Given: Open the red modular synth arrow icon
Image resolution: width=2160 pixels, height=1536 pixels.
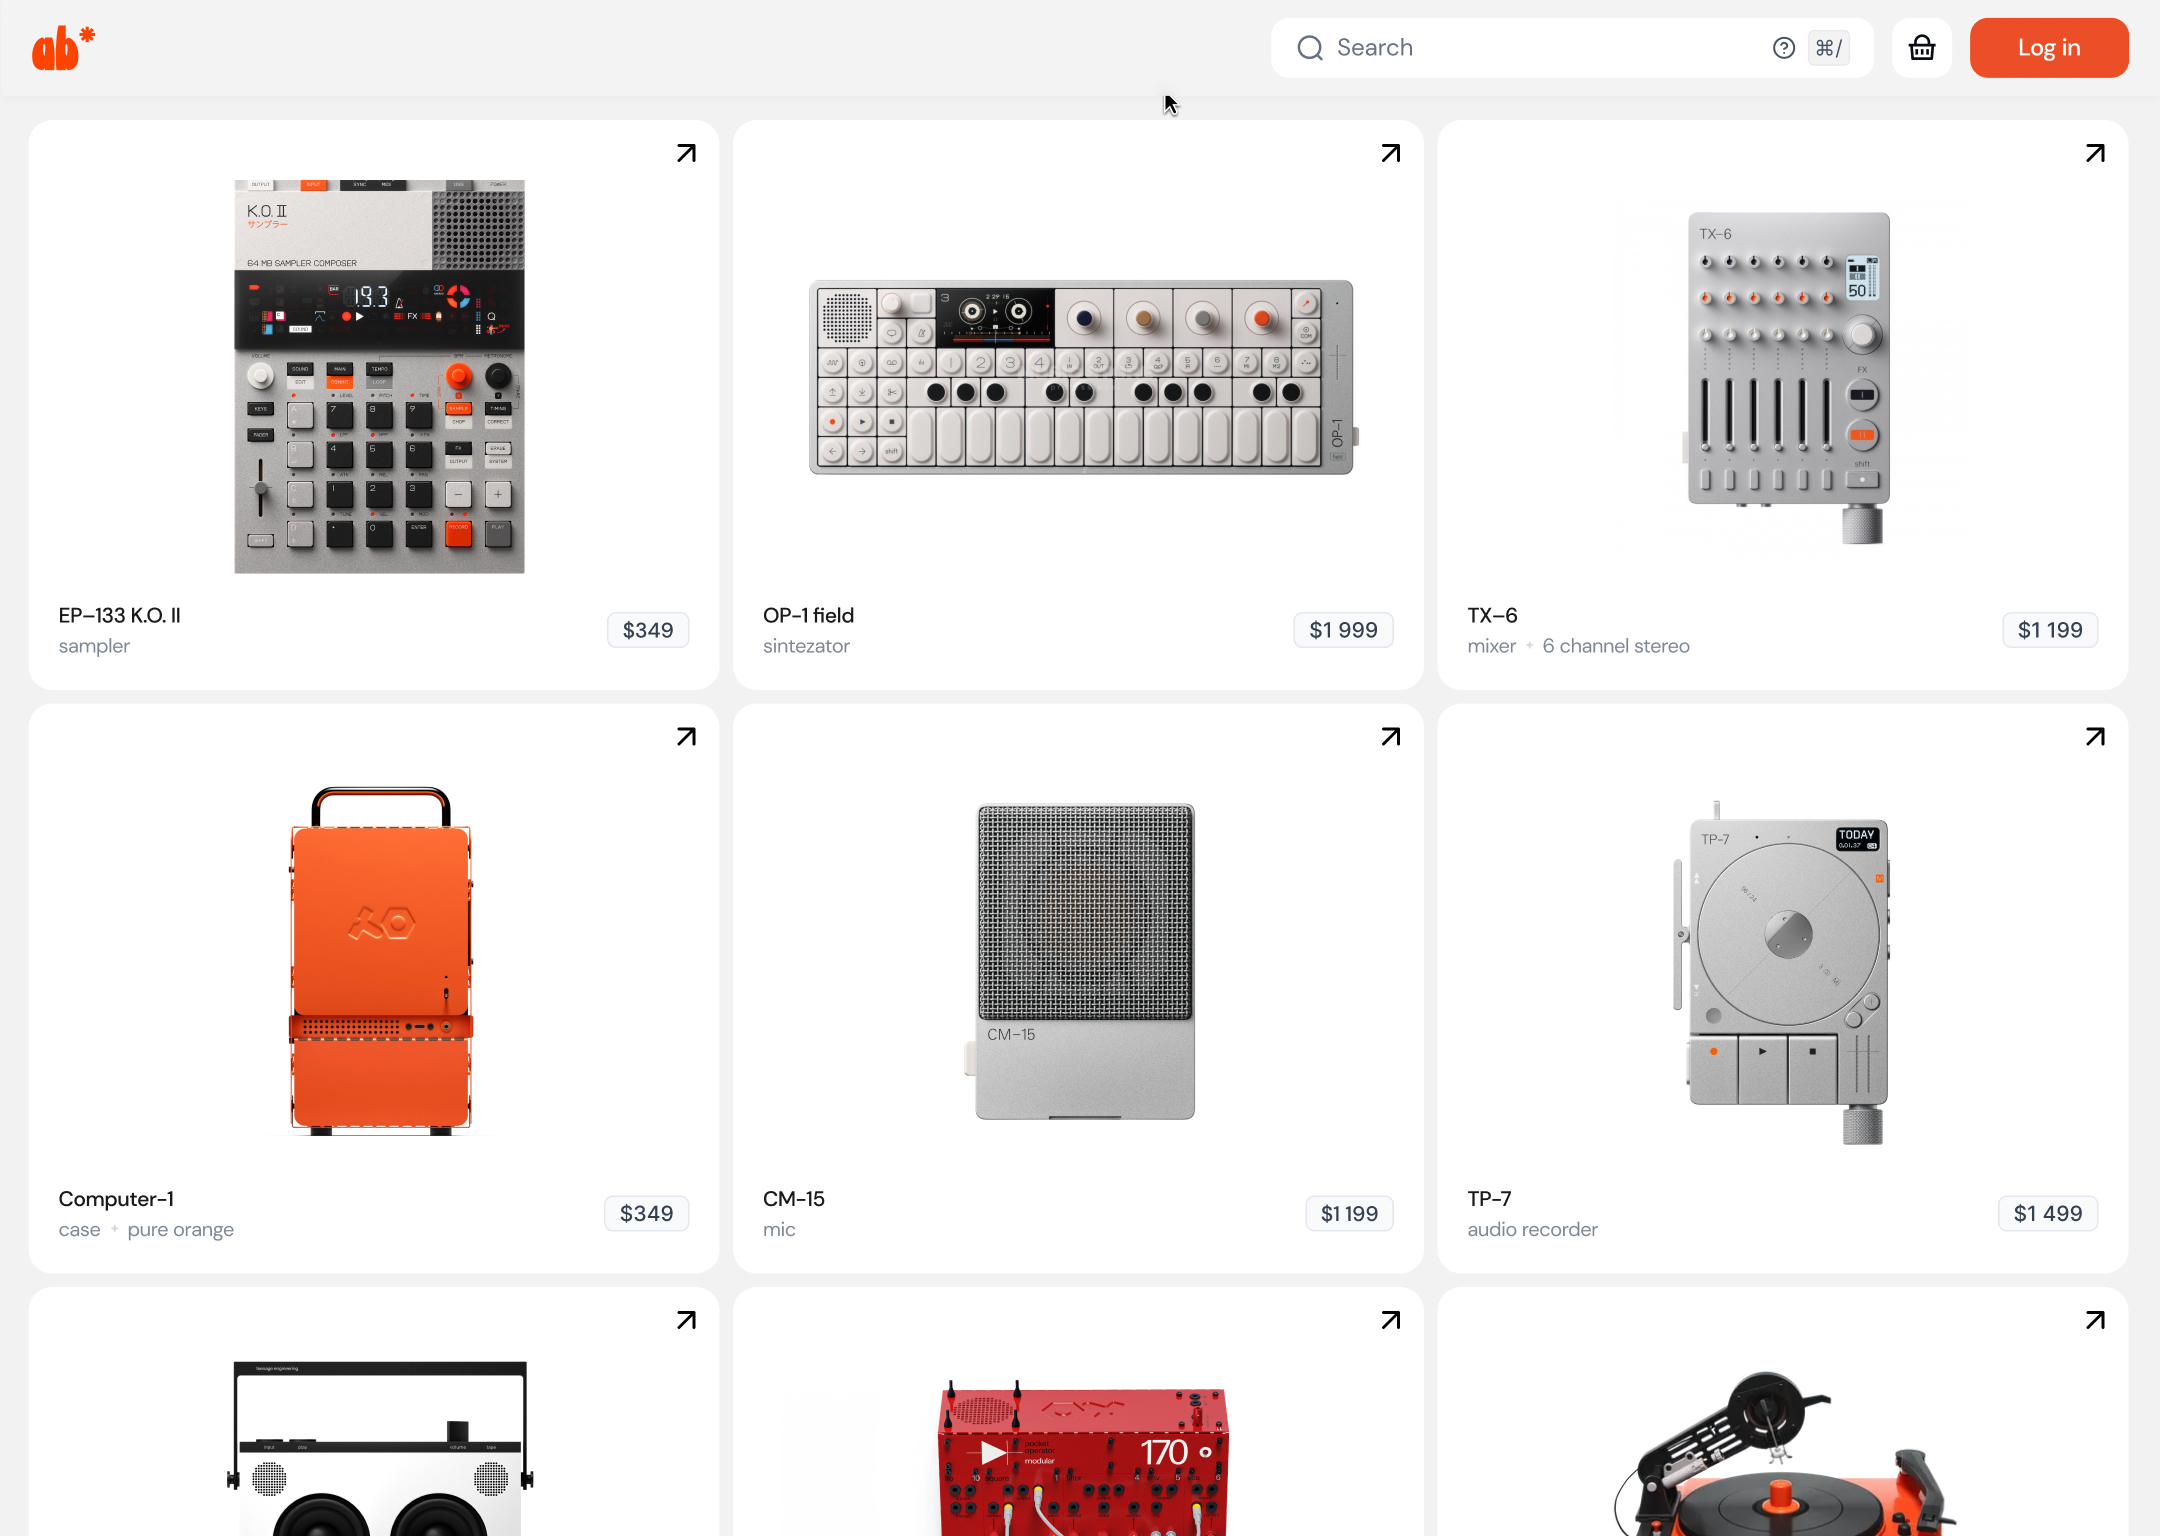Looking at the screenshot, I should point(1391,1320).
